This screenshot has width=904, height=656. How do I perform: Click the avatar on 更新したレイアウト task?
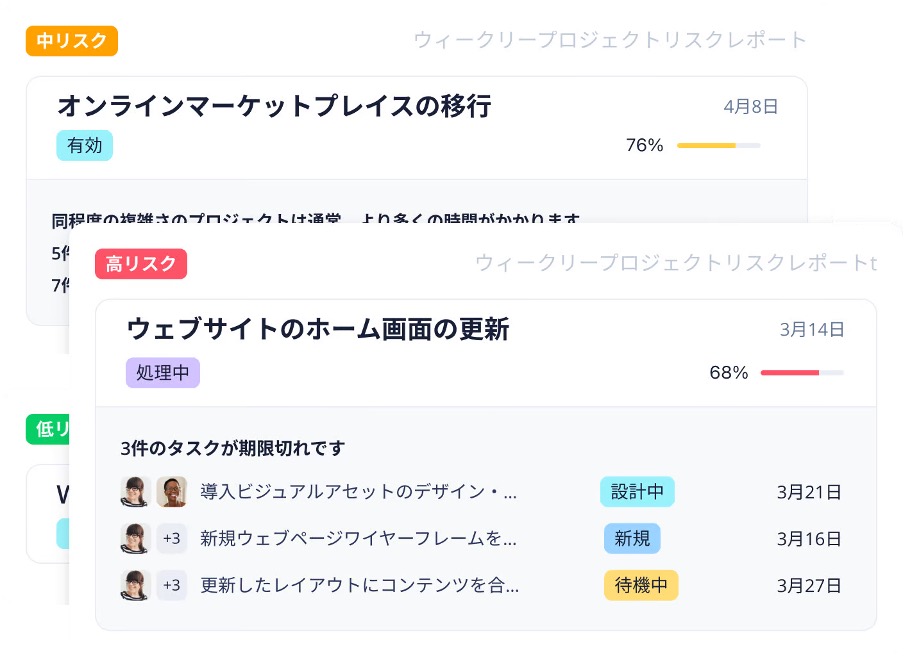[135, 586]
